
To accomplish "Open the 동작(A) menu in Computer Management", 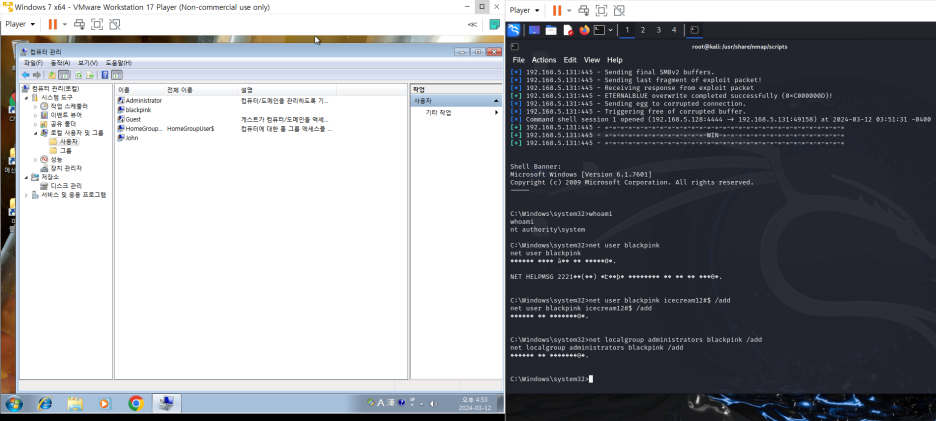I will (60, 63).
